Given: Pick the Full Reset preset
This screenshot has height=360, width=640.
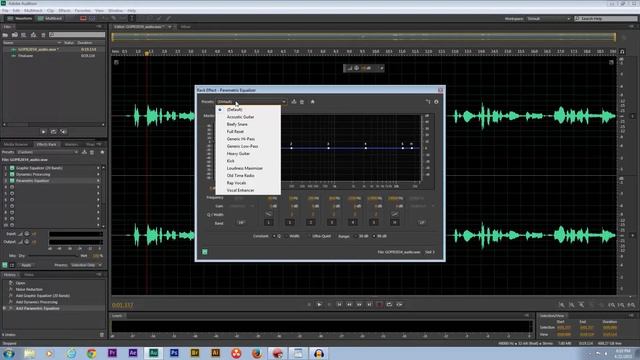Looking at the screenshot, I should (235, 131).
